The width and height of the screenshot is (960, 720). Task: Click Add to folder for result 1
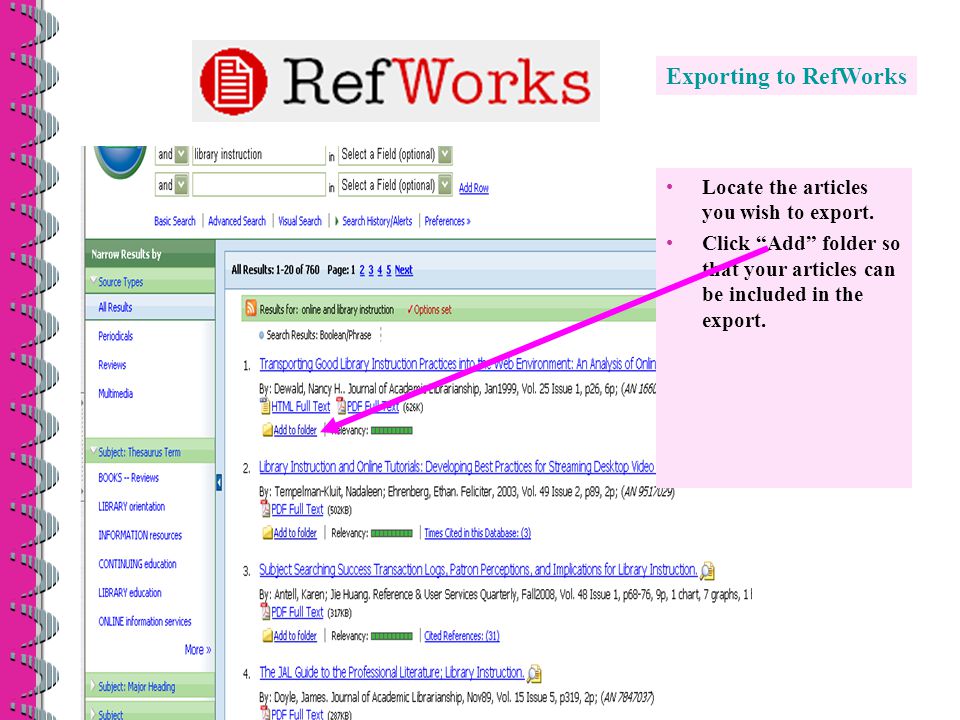tap(295, 430)
